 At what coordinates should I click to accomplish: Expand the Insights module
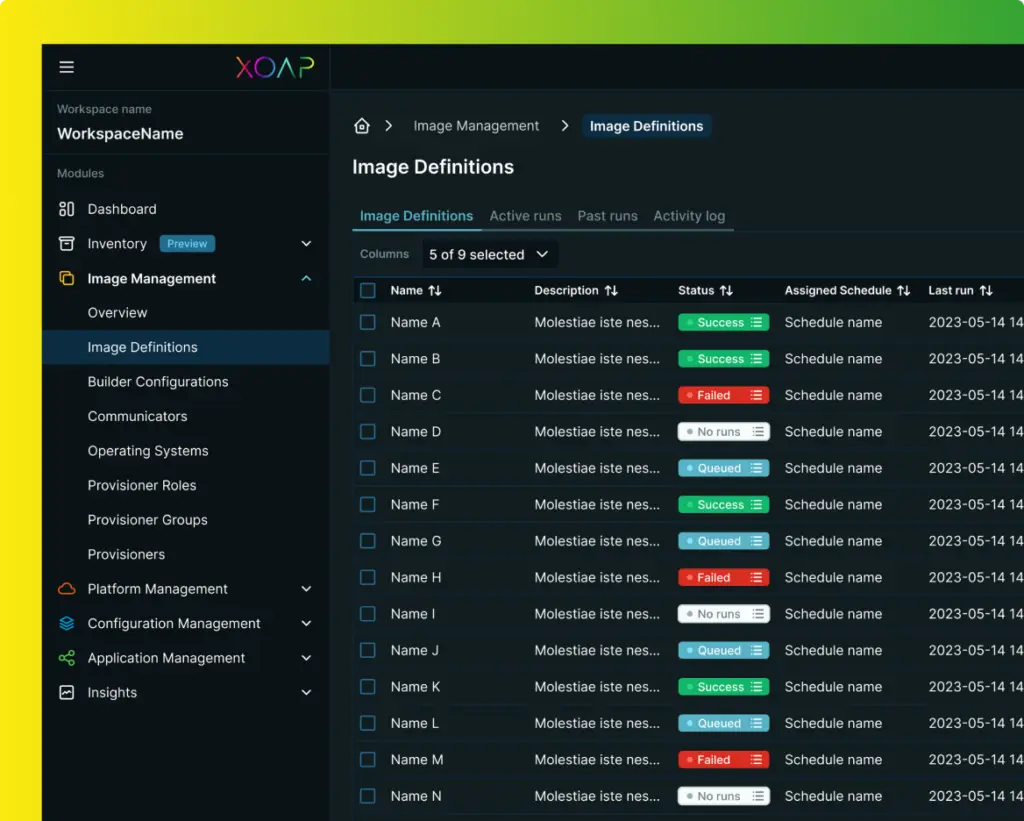(306, 692)
